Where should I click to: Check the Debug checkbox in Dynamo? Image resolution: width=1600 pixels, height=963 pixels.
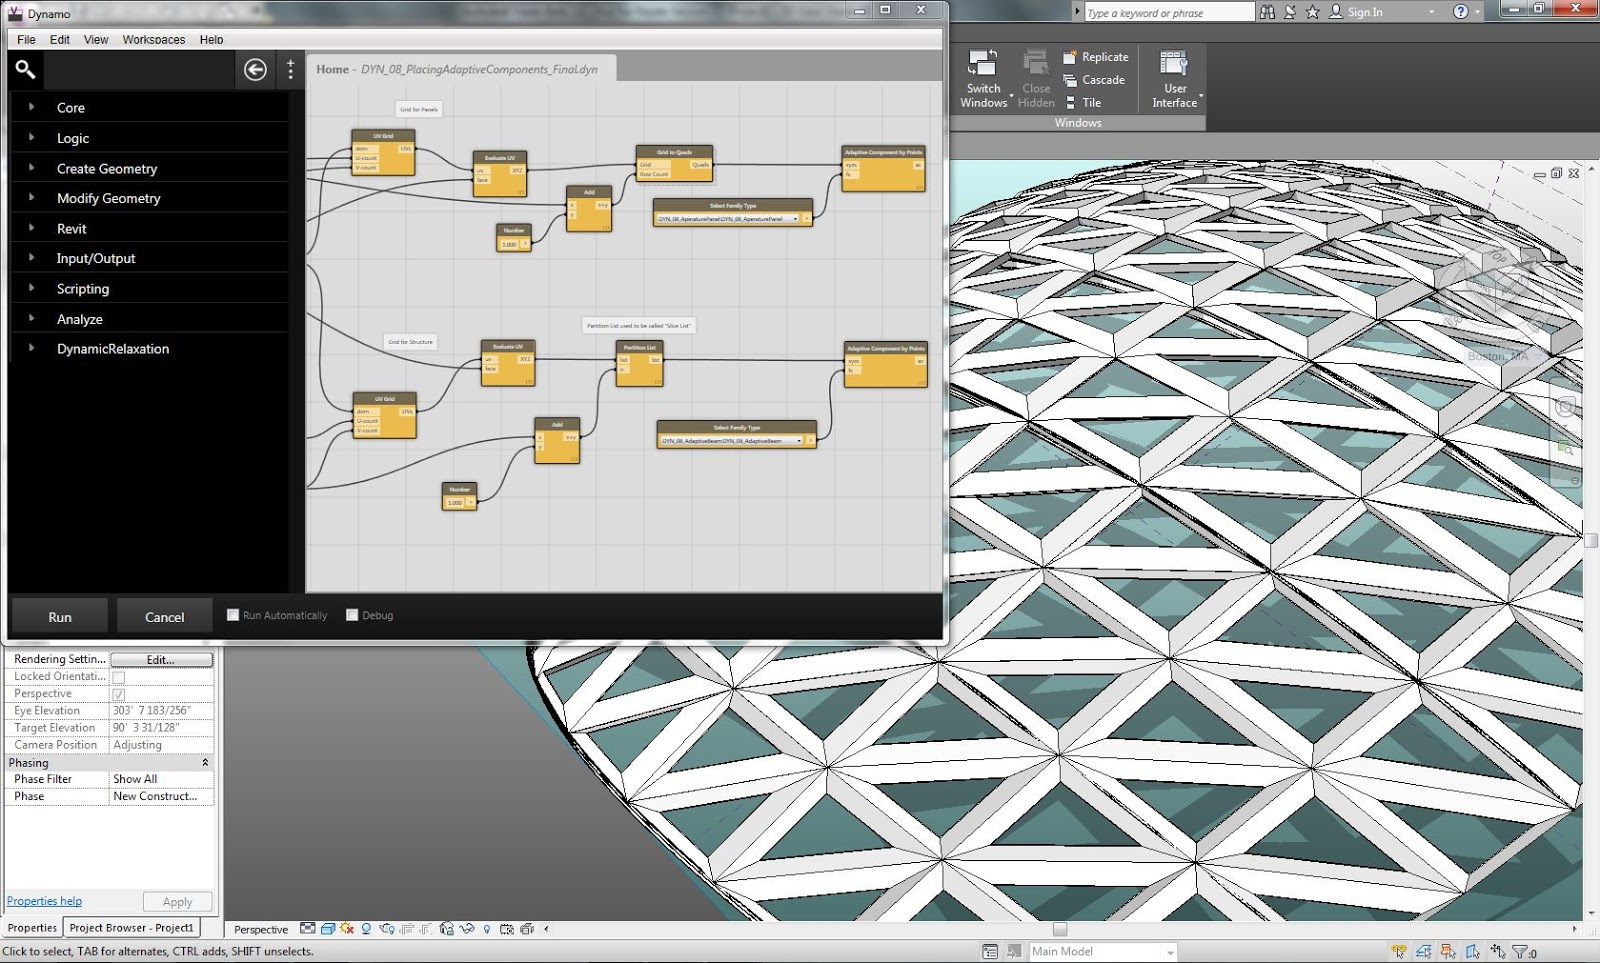[352, 614]
